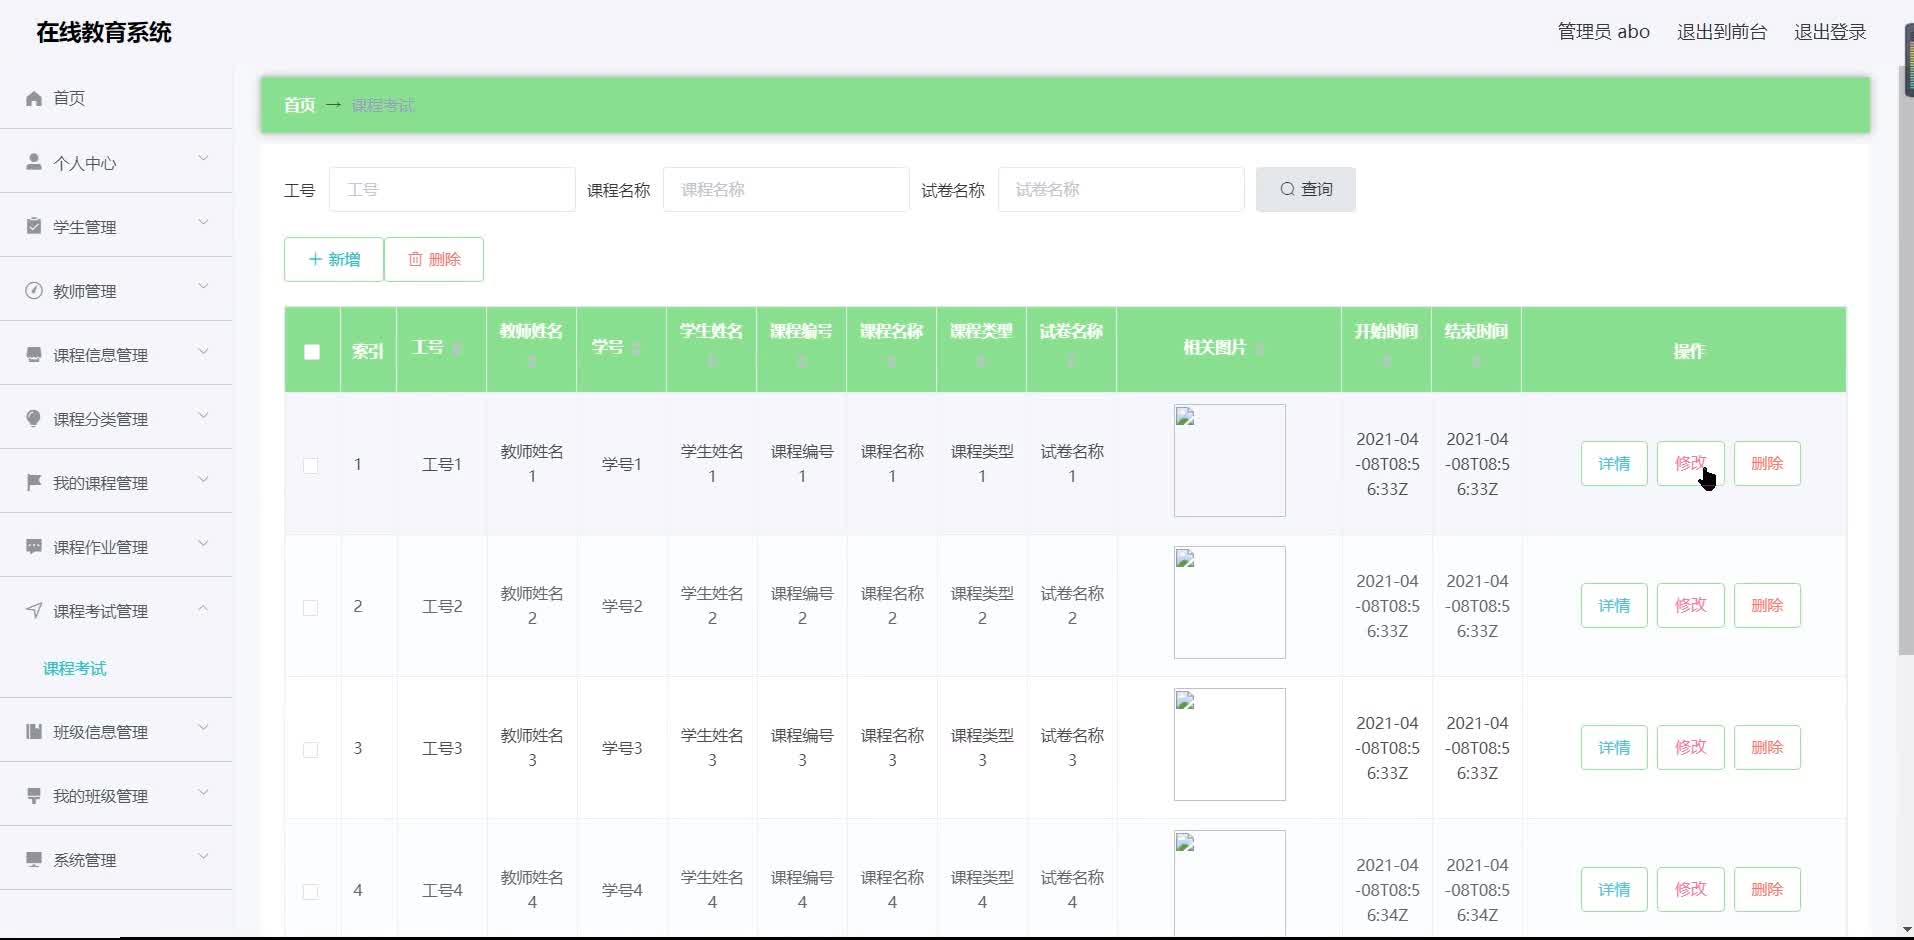Image resolution: width=1914 pixels, height=940 pixels.
Task: Click 退出登录 link at top right
Action: pos(1830,32)
